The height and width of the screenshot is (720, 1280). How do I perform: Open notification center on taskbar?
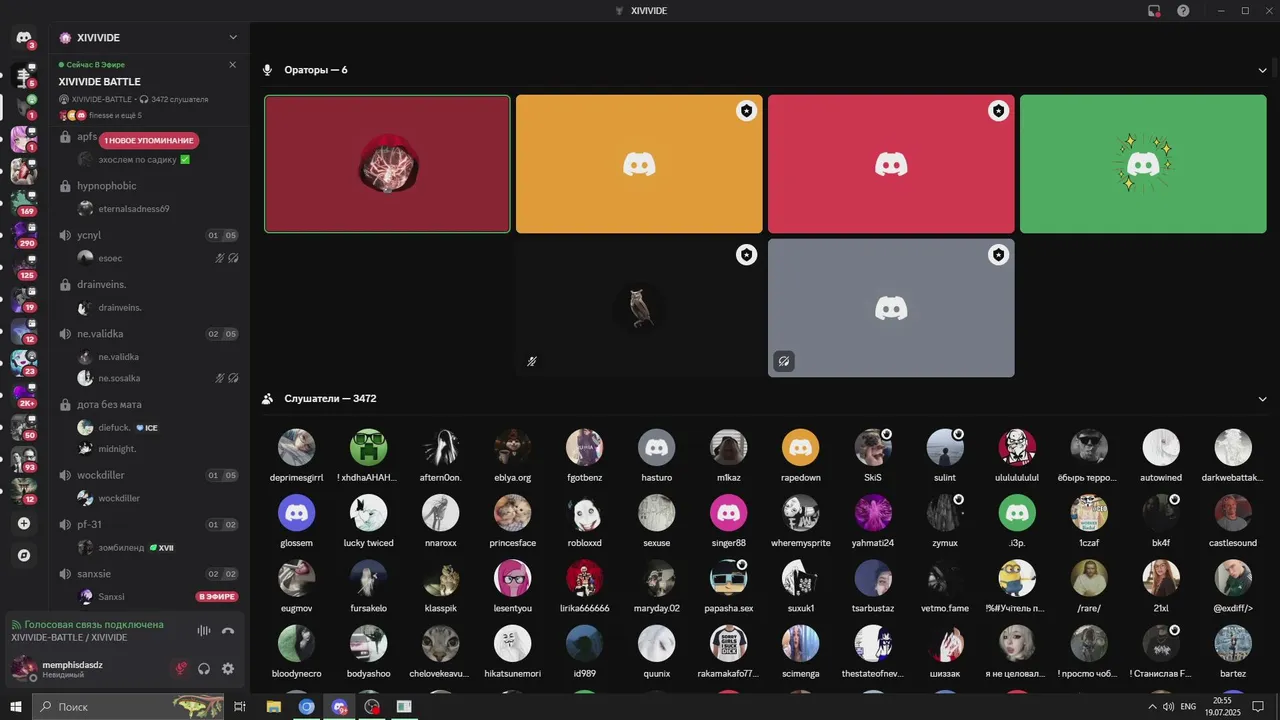point(1258,707)
